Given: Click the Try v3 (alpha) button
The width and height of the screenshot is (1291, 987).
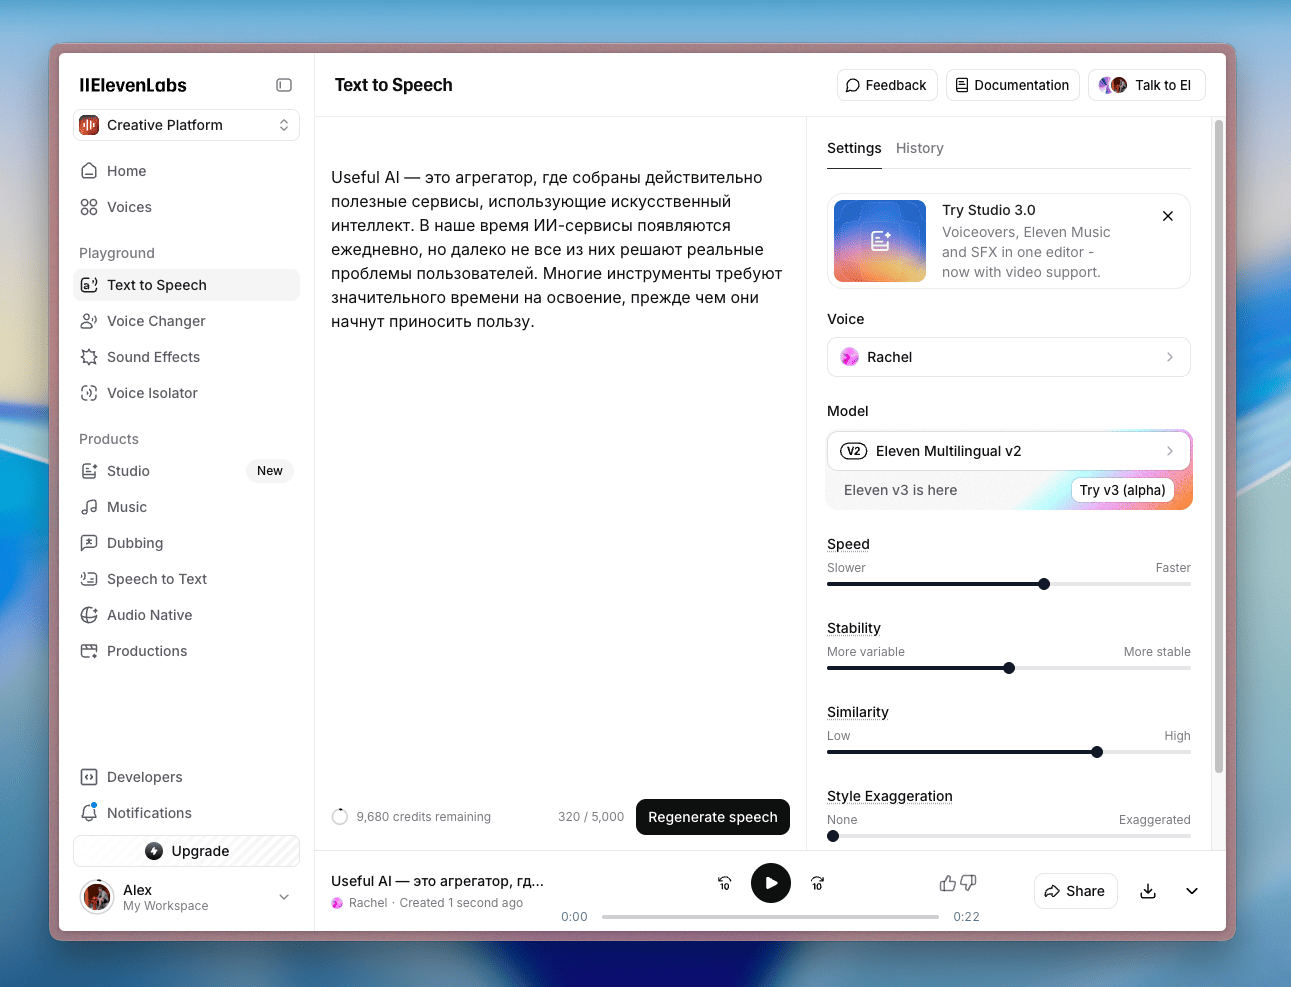Looking at the screenshot, I should (1122, 490).
